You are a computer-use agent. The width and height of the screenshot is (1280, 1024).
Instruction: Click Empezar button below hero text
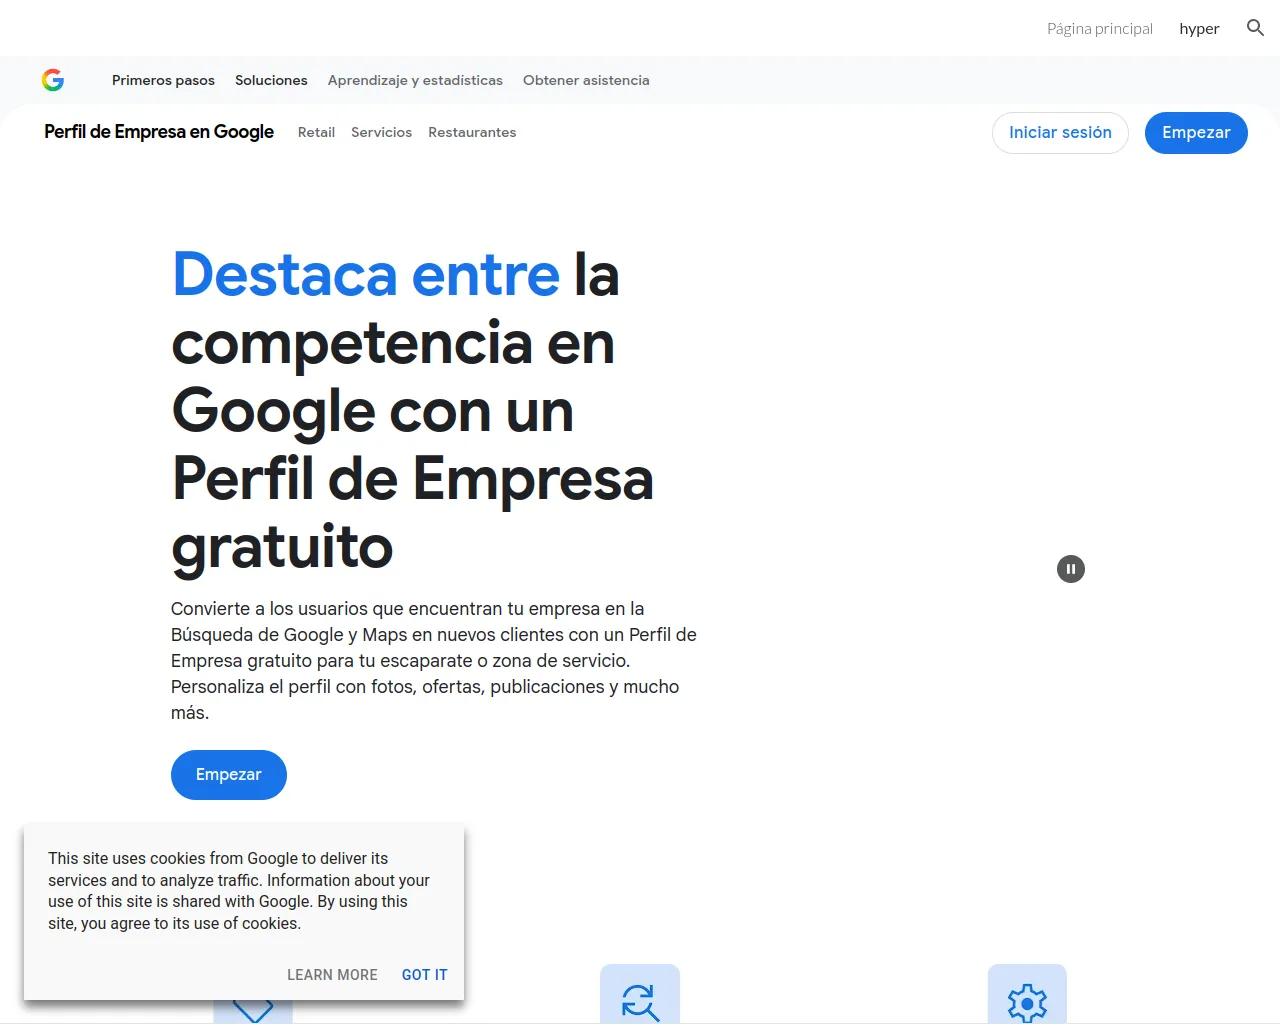(x=229, y=775)
